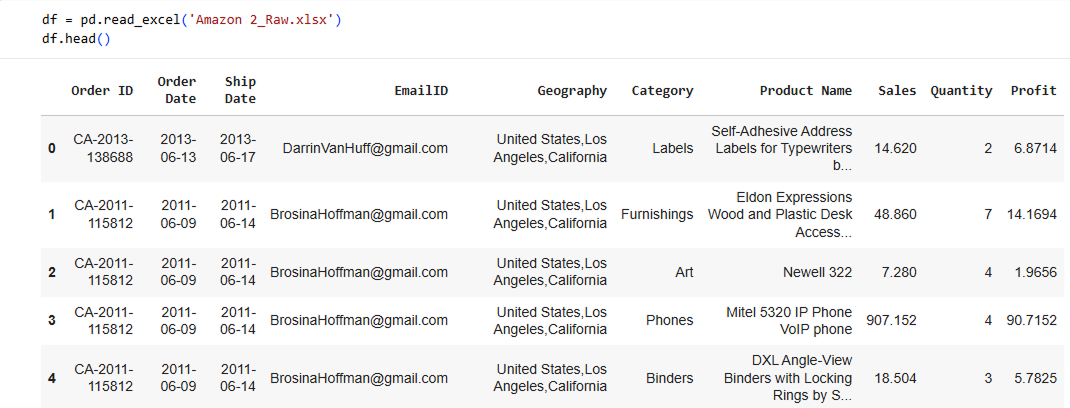
Task: Click the profit value 6.8714
Action: (1034, 148)
